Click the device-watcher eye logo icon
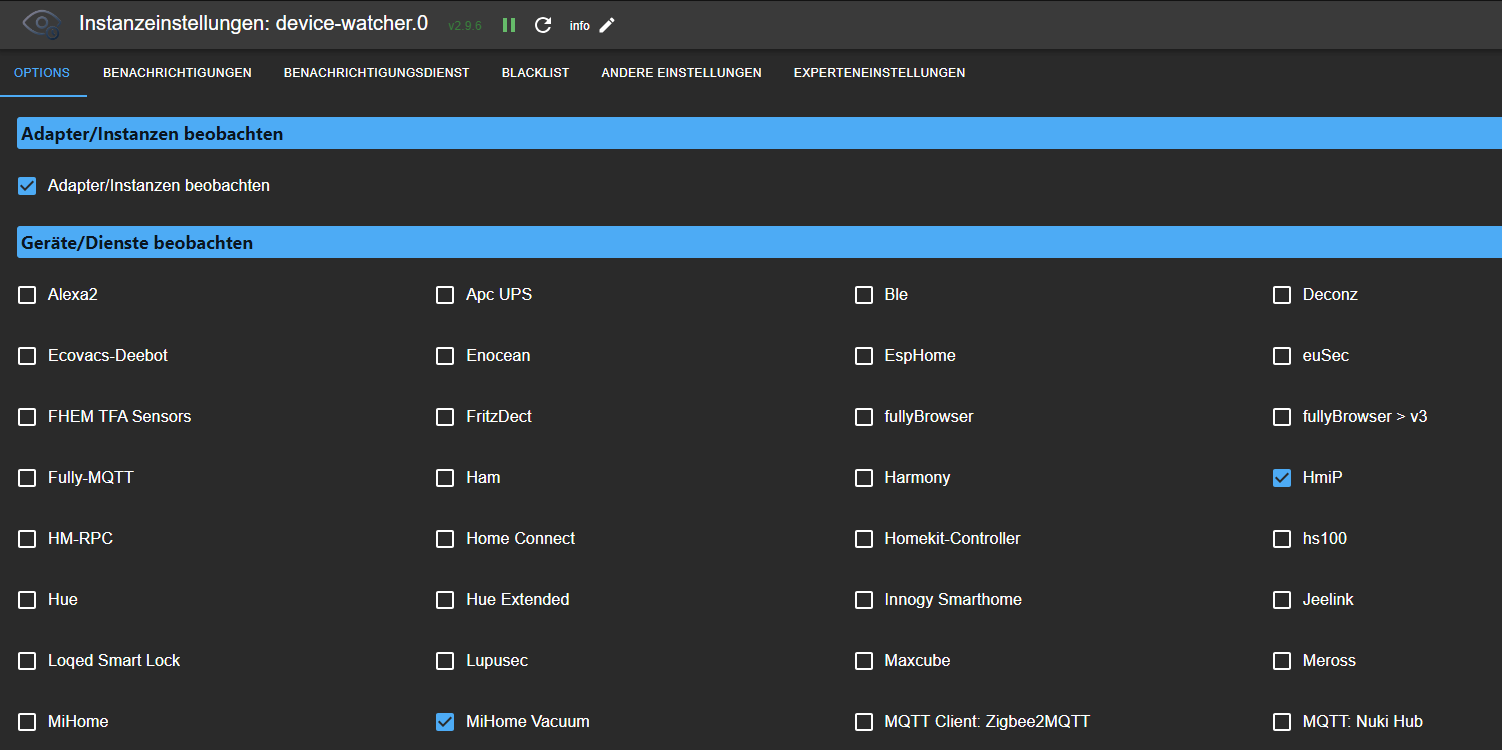 pyautogui.click(x=40, y=24)
